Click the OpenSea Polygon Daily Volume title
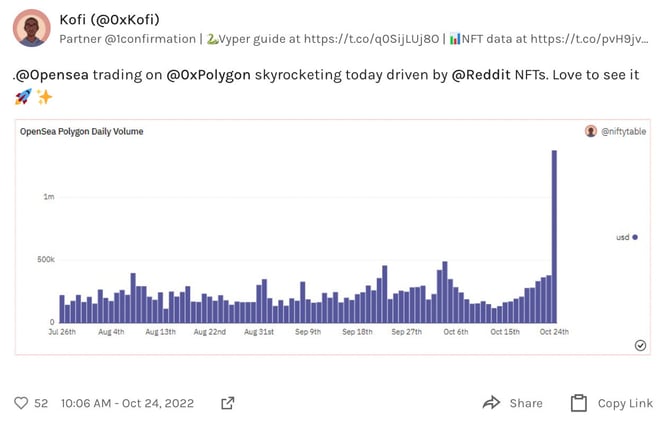Viewport: 664px width, 421px height. 82,132
